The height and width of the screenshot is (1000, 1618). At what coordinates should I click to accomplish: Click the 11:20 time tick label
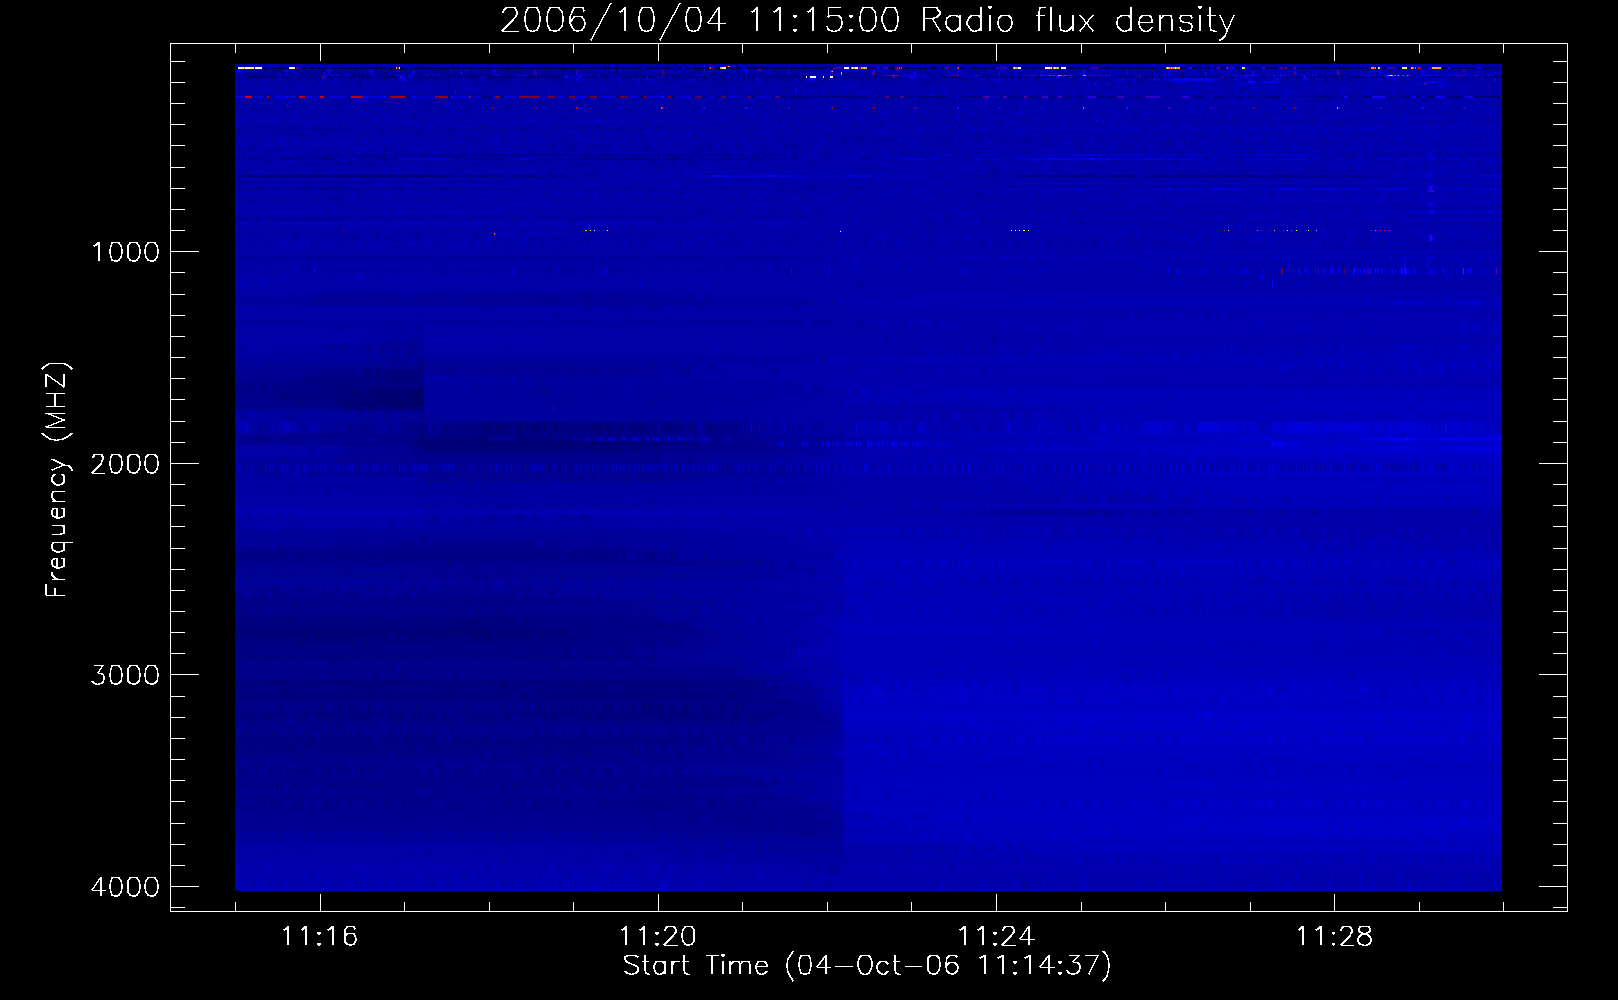coord(657,936)
